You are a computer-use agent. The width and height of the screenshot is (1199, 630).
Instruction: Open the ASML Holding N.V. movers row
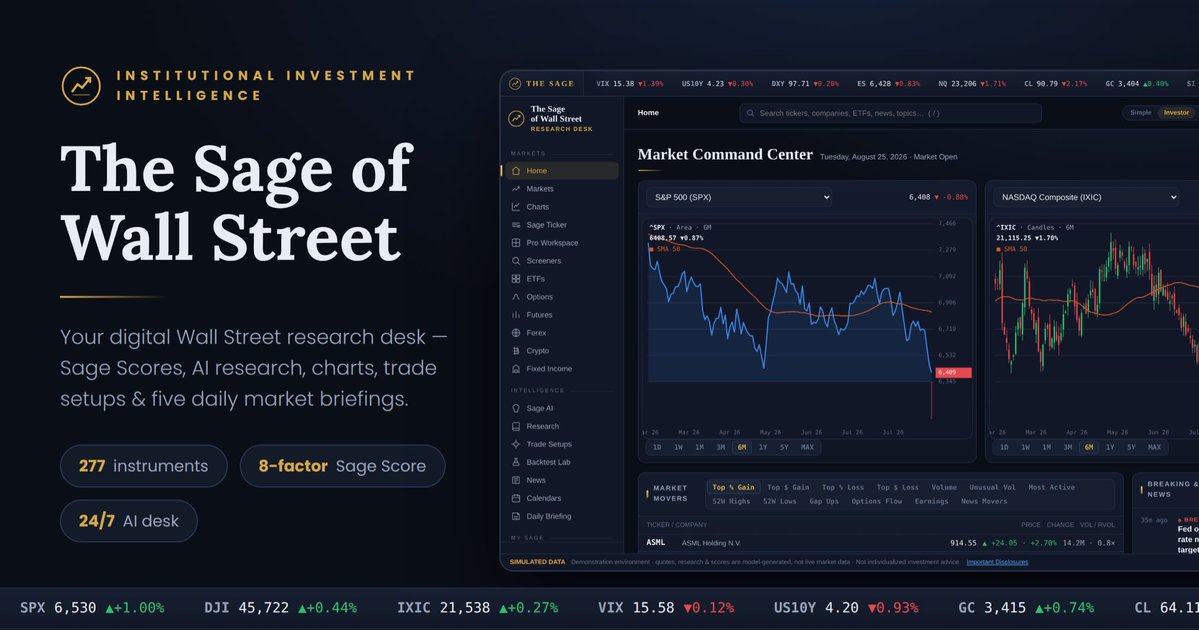[879, 543]
